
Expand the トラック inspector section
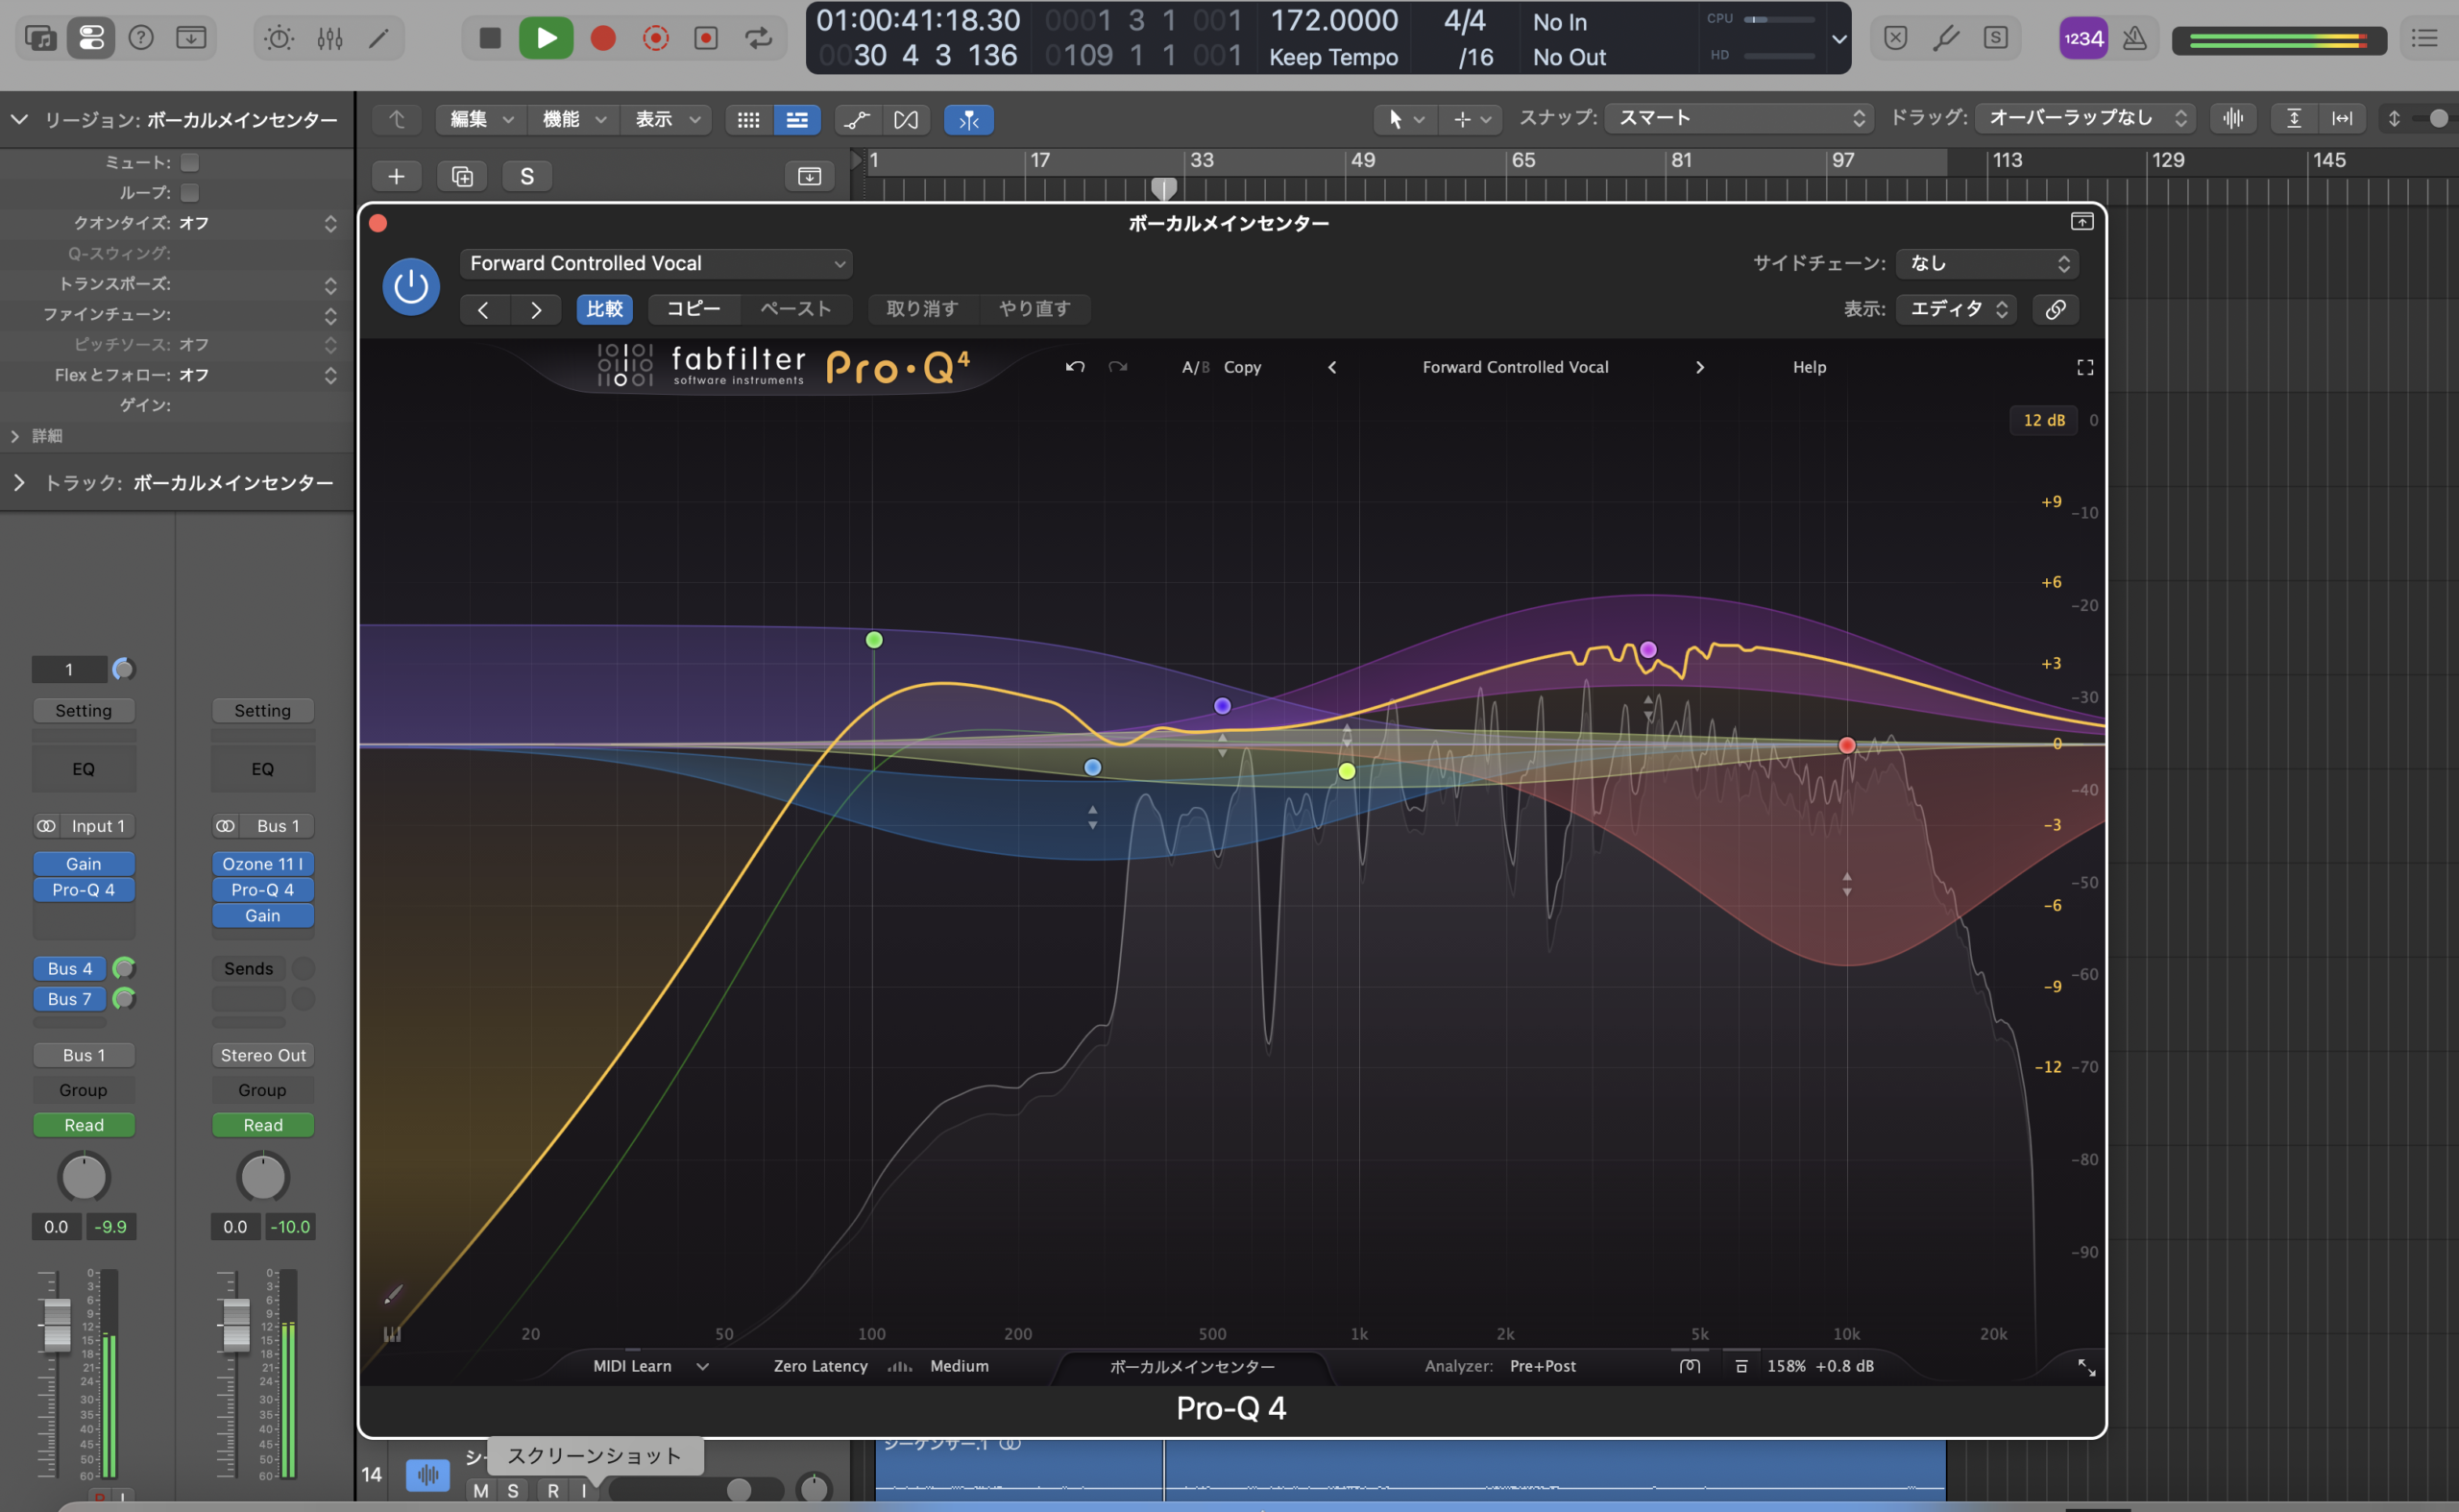pos(19,483)
